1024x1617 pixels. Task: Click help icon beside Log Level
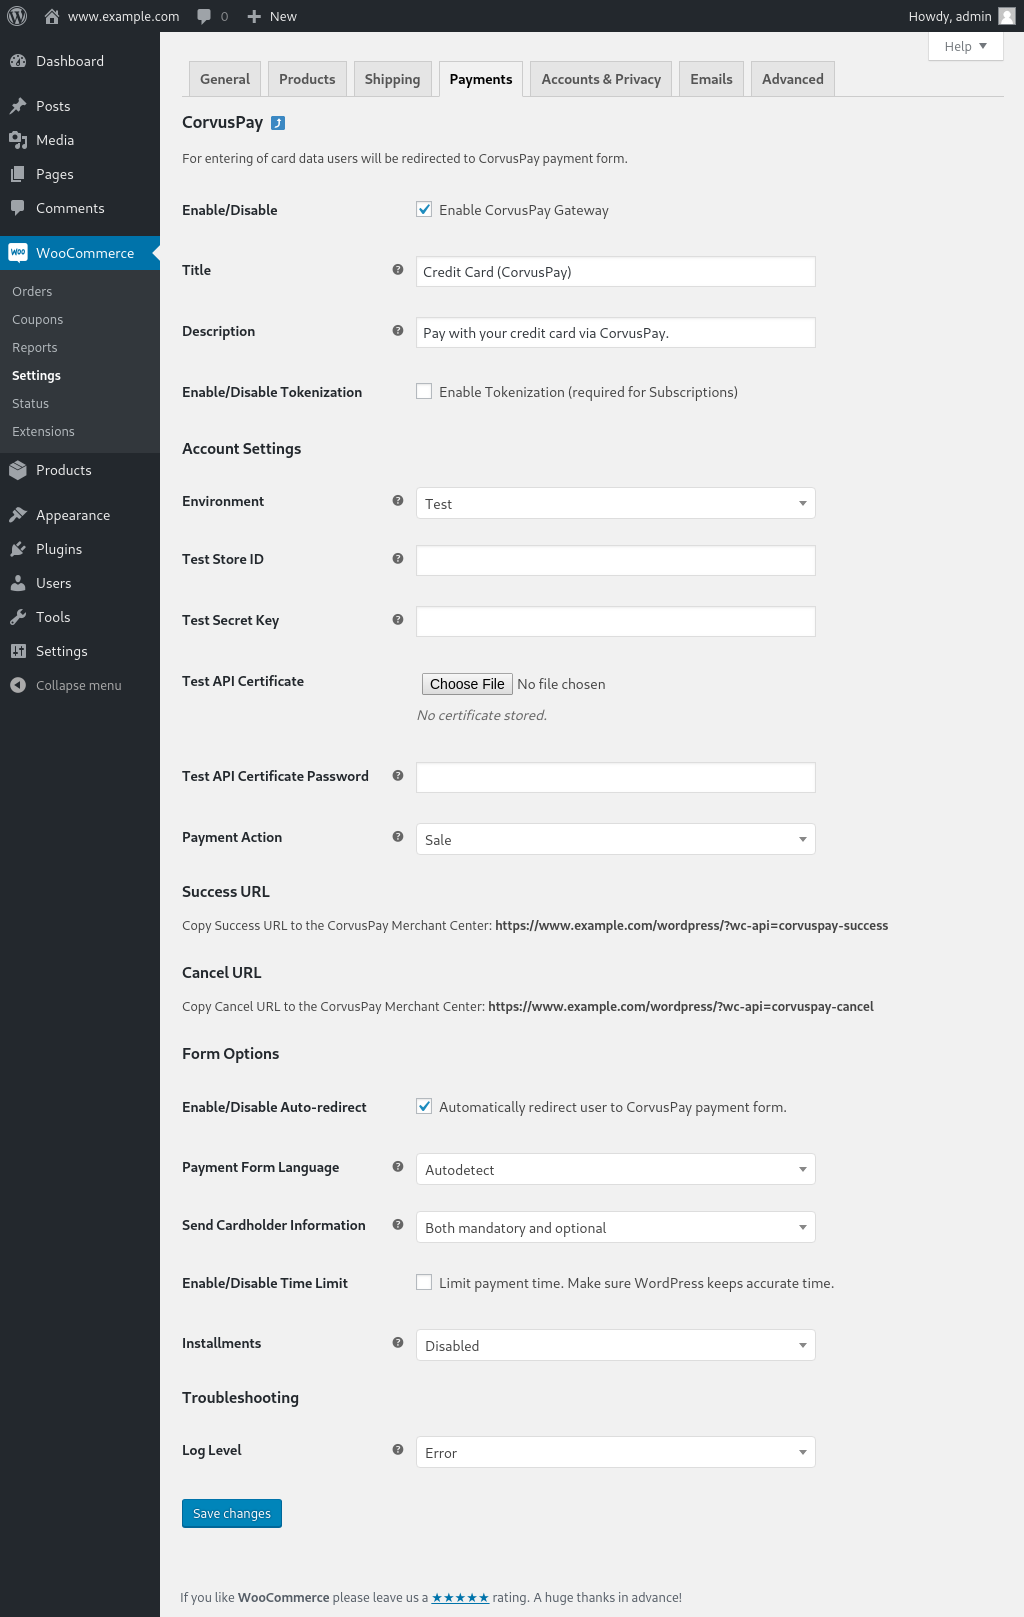[398, 1450]
